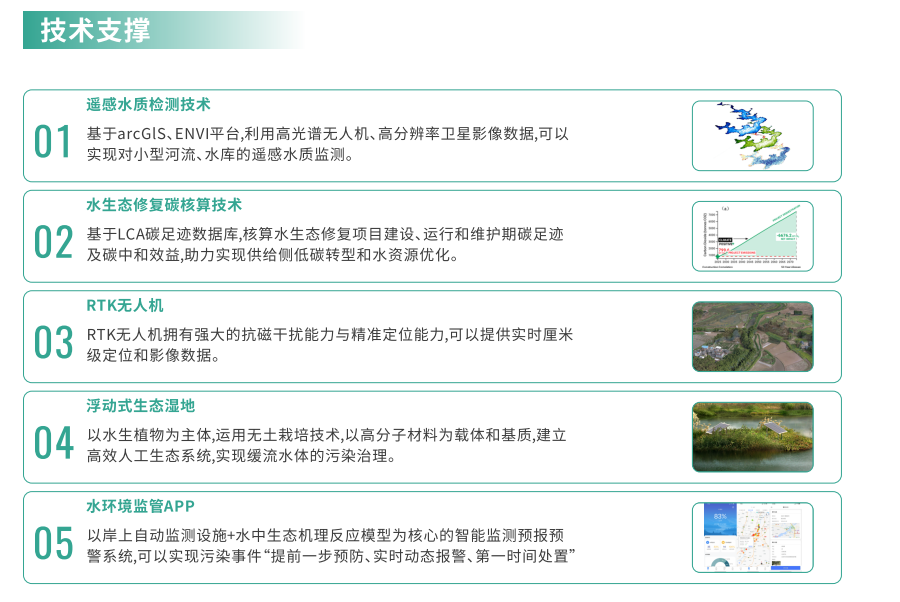
Task: Click the arcGIS and ENVI platform description
Action: (327, 144)
